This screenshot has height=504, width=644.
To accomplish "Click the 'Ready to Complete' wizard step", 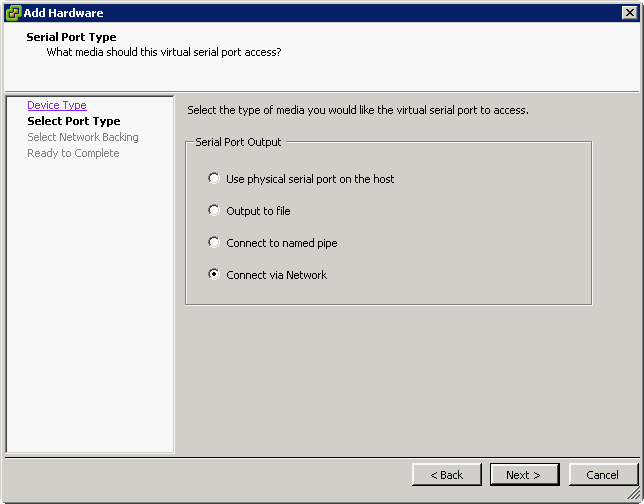I will pyautogui.click(x=73, y=153).
